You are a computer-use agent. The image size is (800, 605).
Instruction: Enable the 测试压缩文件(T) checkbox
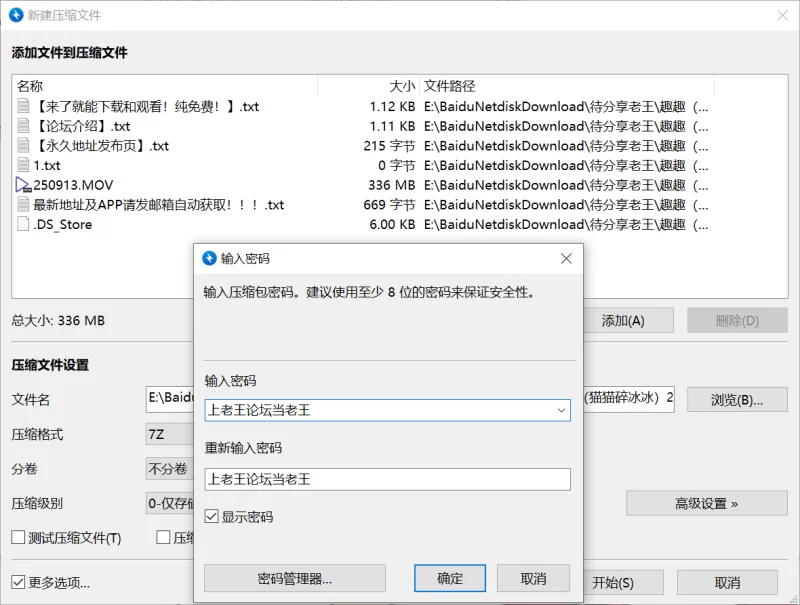pyautogui.click(x=19, y=538)
